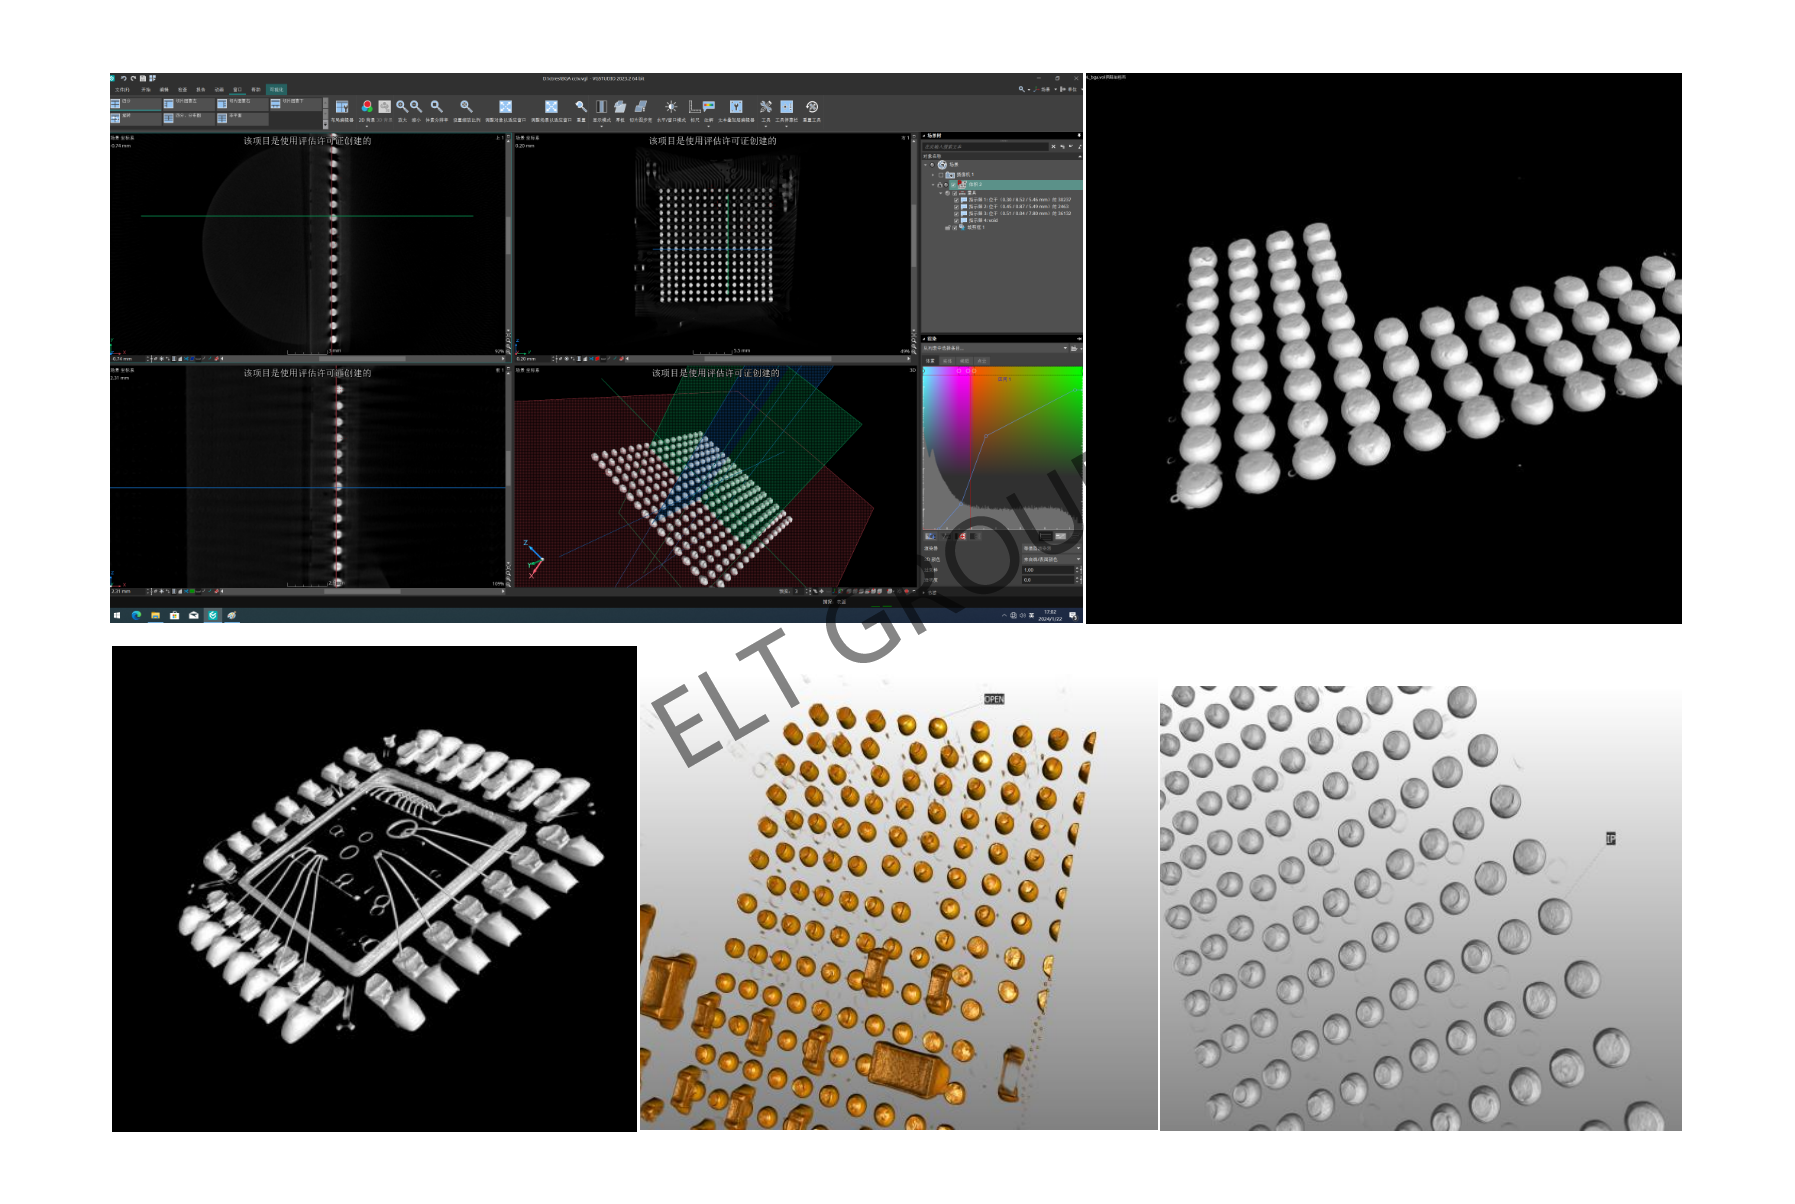
Task: Collapse the 场景树 panel header triangle
Action: (924, 136)
